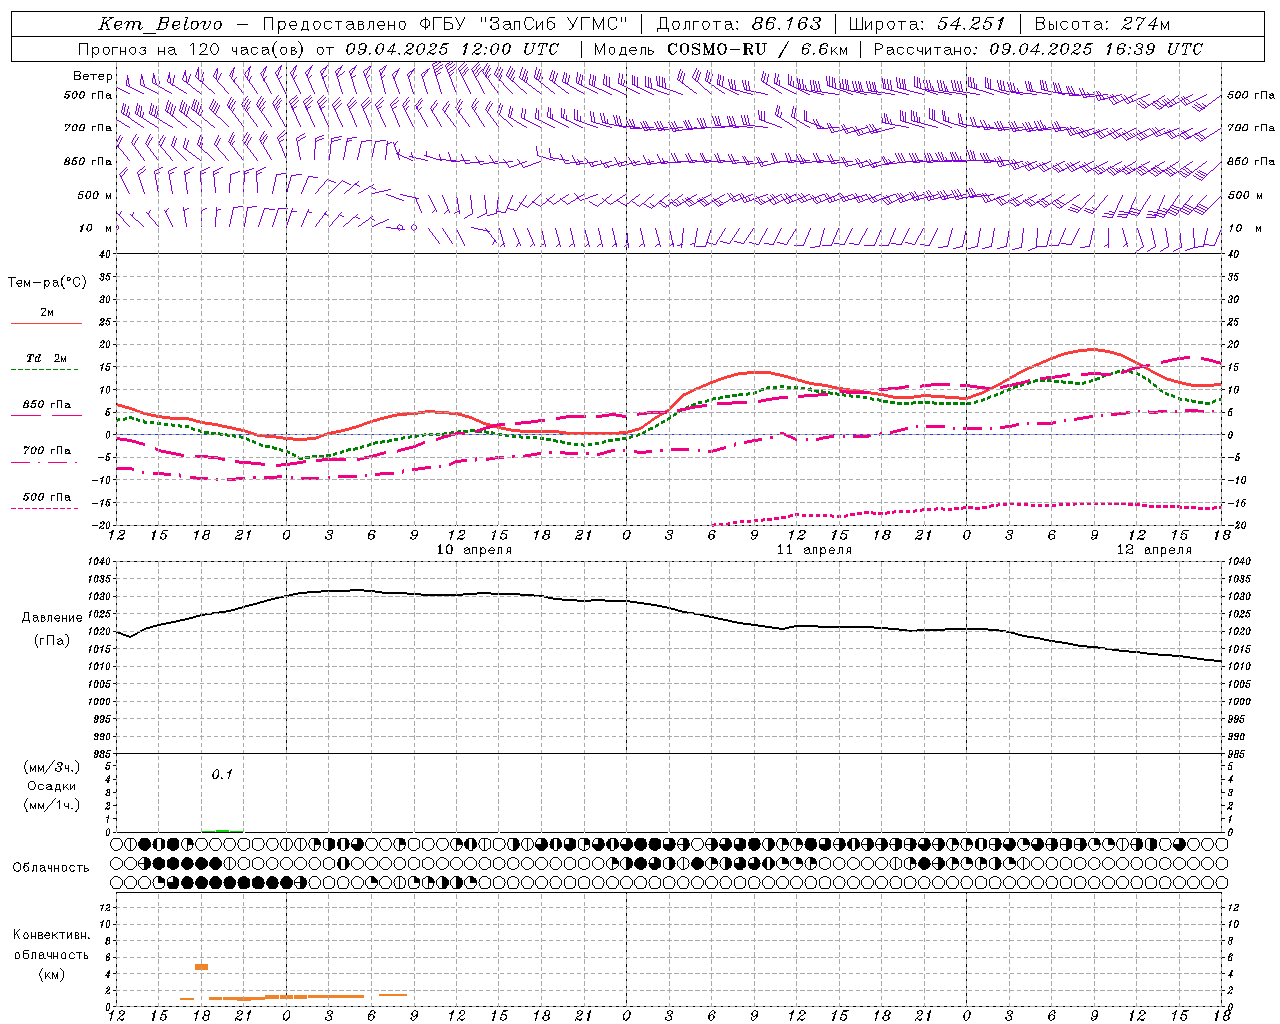
Task: Click the green dotted Td legend line
Action: tap(45, 370)
